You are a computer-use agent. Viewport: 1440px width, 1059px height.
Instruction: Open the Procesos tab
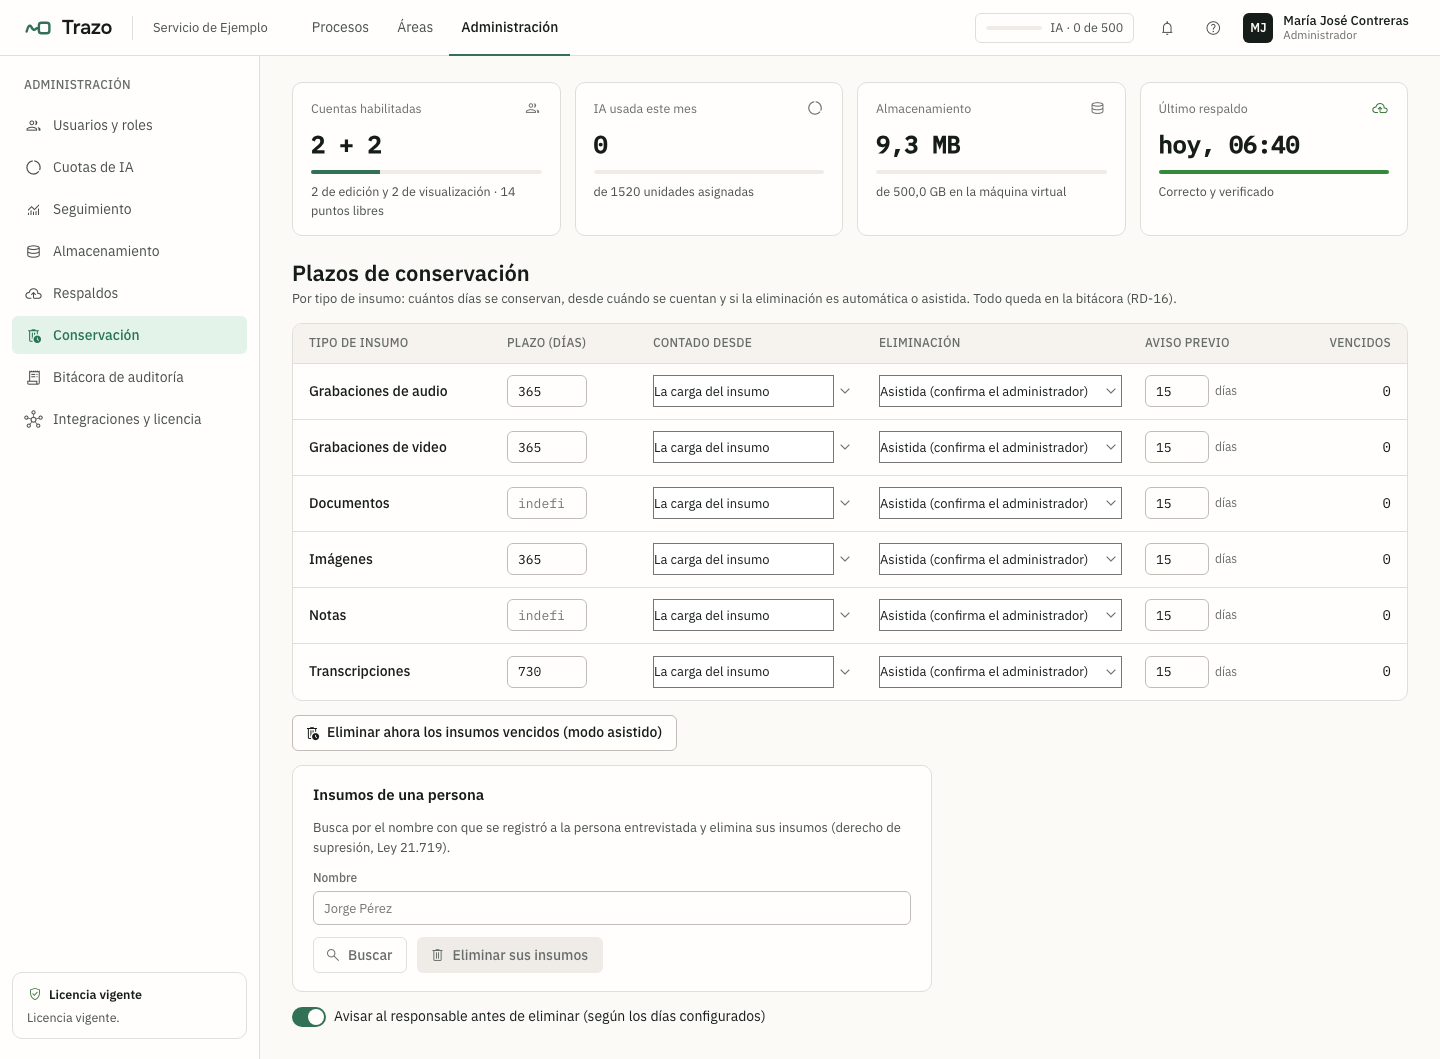click(x=340, y=28)
